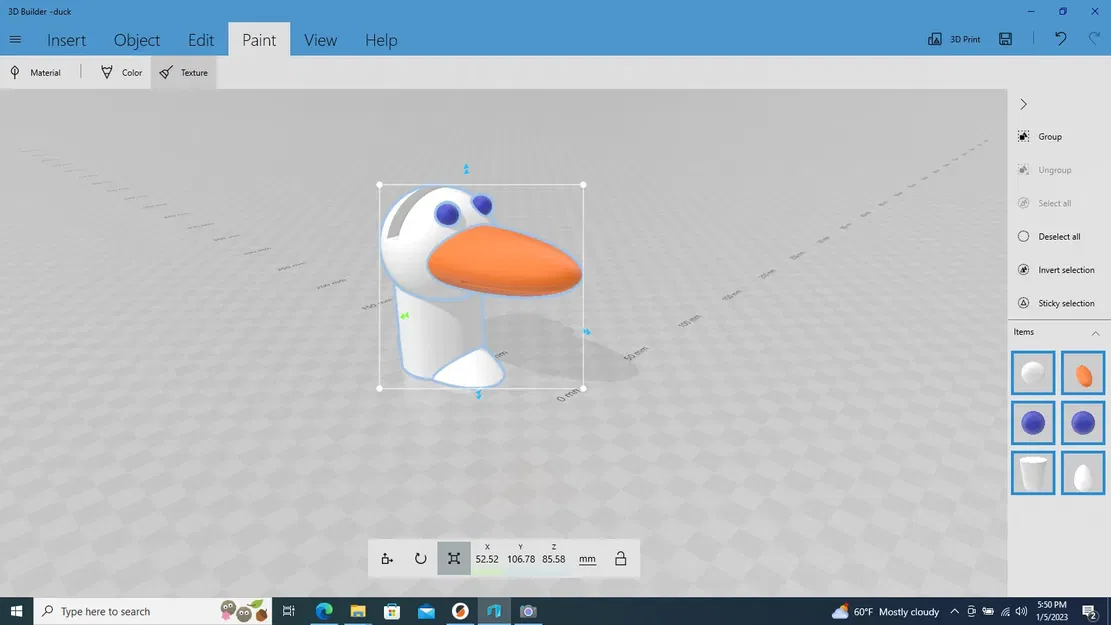Toggle the aspect ratio lock icon
This screenshot has height=625, width=1111.
coord(620,558)
